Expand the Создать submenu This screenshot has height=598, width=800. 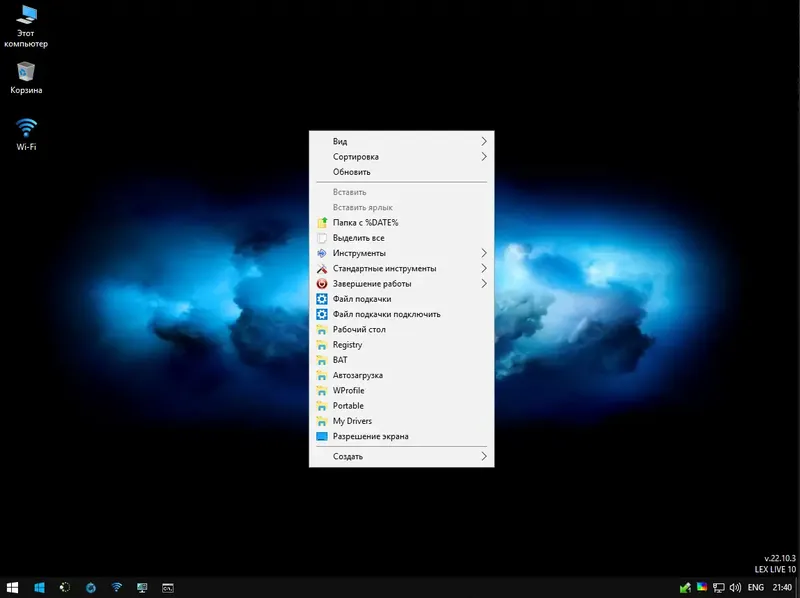400,456
